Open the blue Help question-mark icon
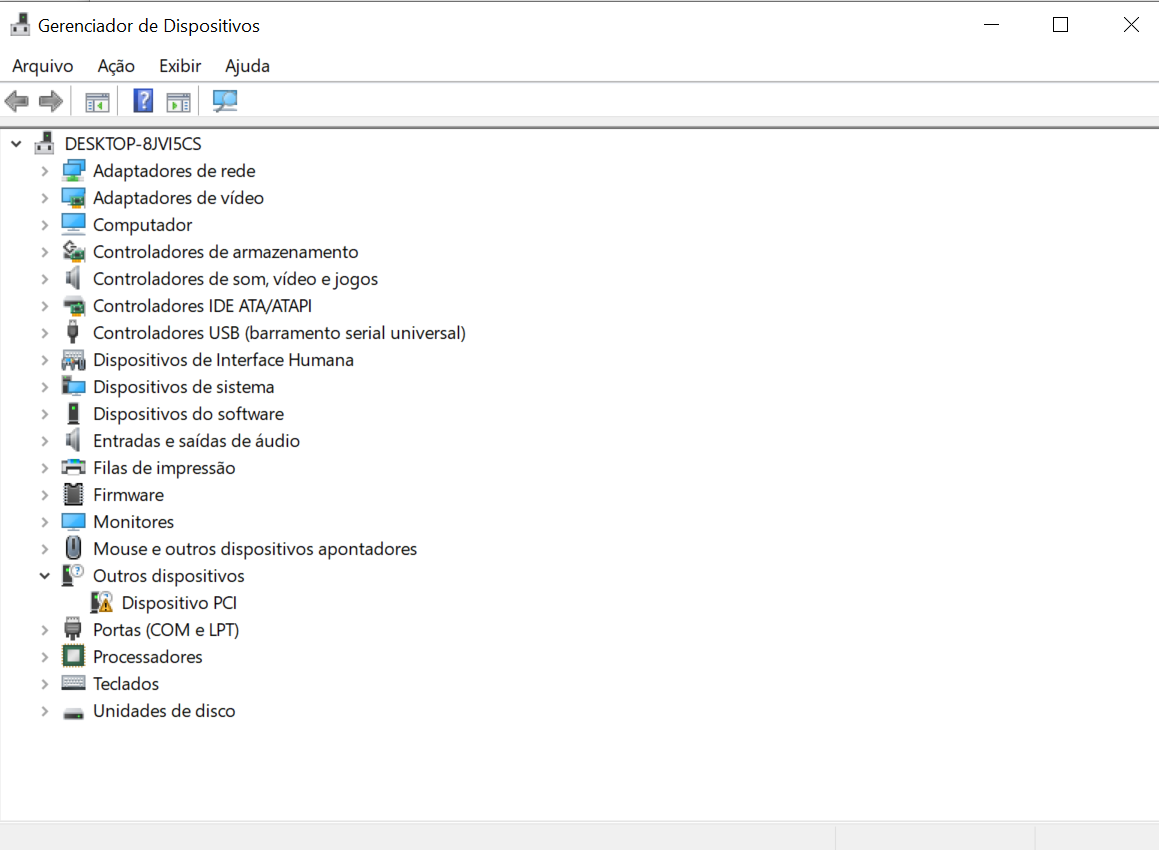1159x850 pixels. click(x=143, y=101)
